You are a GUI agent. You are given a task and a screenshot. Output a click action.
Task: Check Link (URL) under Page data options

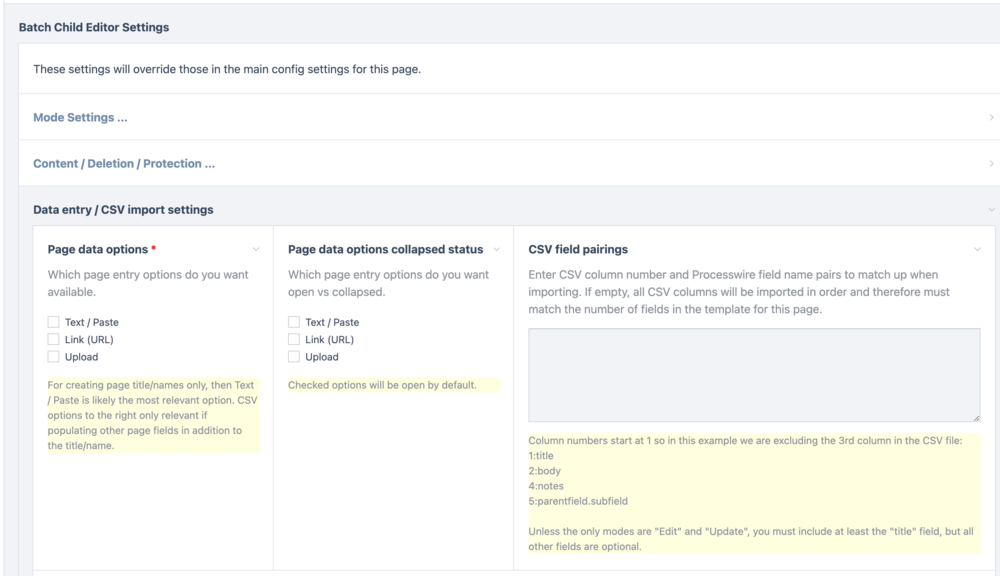click(54, 339)
